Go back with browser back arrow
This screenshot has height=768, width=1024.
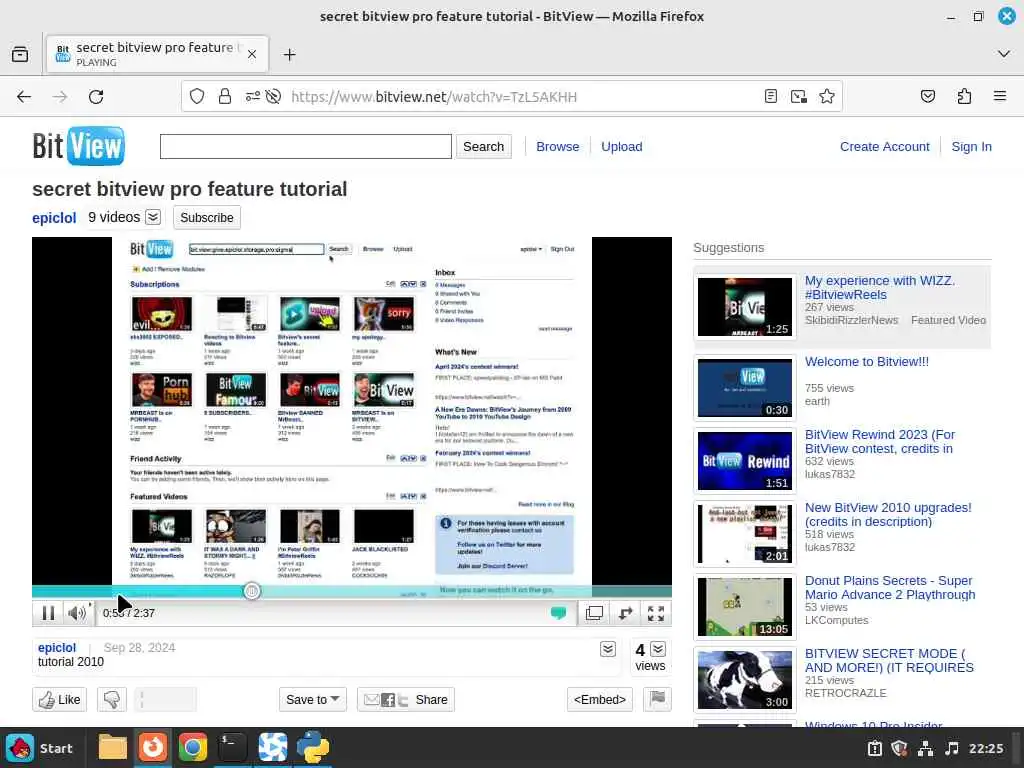pyautogui.click(x=24, y=97)
